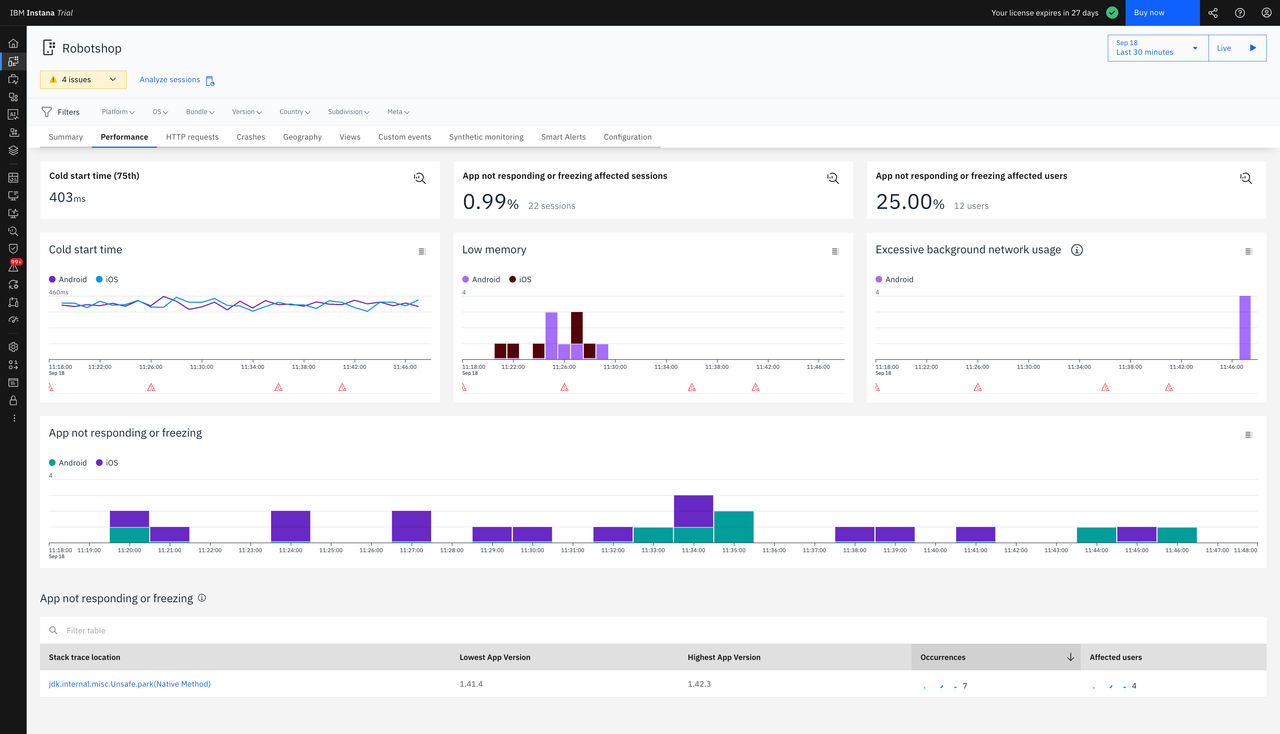The height and width of the screenshot is (734, 1280).
Task: Click first warning marker under Cold start chart
Action: 51,387
